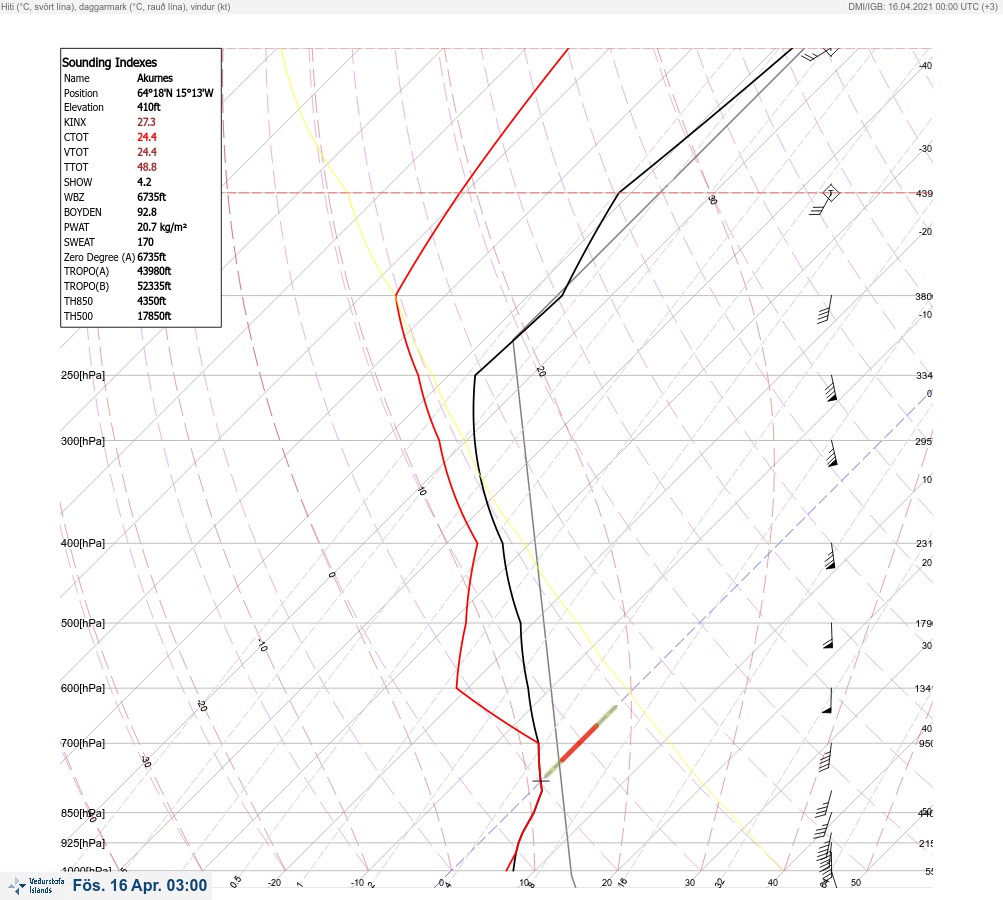Screen dimensions: 1003x900
Task: Click the position value 64°18'N 15°13'W
Action: tap(175, 93)
